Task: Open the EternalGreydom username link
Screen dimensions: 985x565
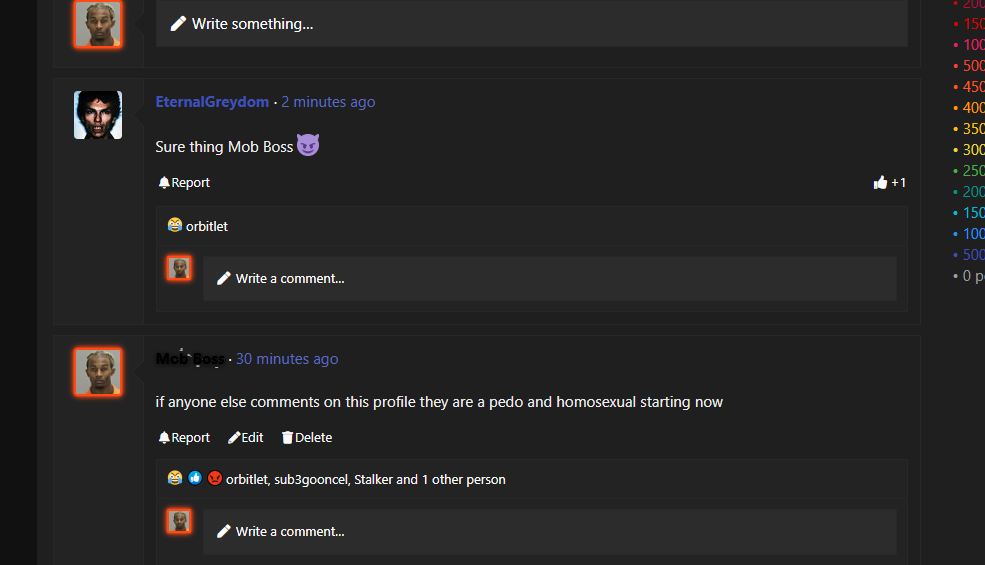Action: point(212,102)
